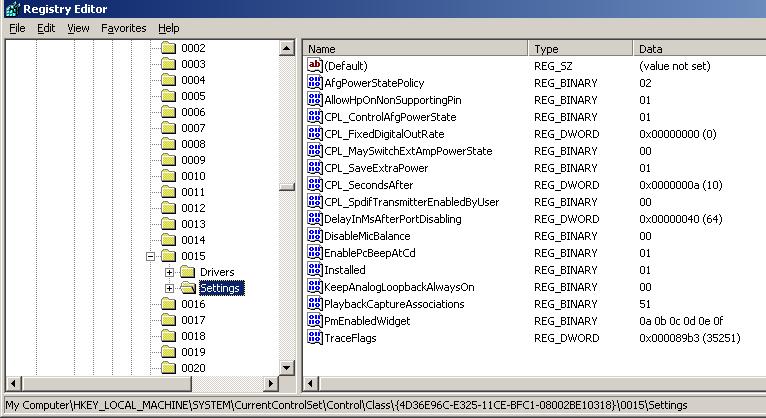The image size is (766, 418).
Task: Click the TraceFlags value icon
Action: pos(315,337)
